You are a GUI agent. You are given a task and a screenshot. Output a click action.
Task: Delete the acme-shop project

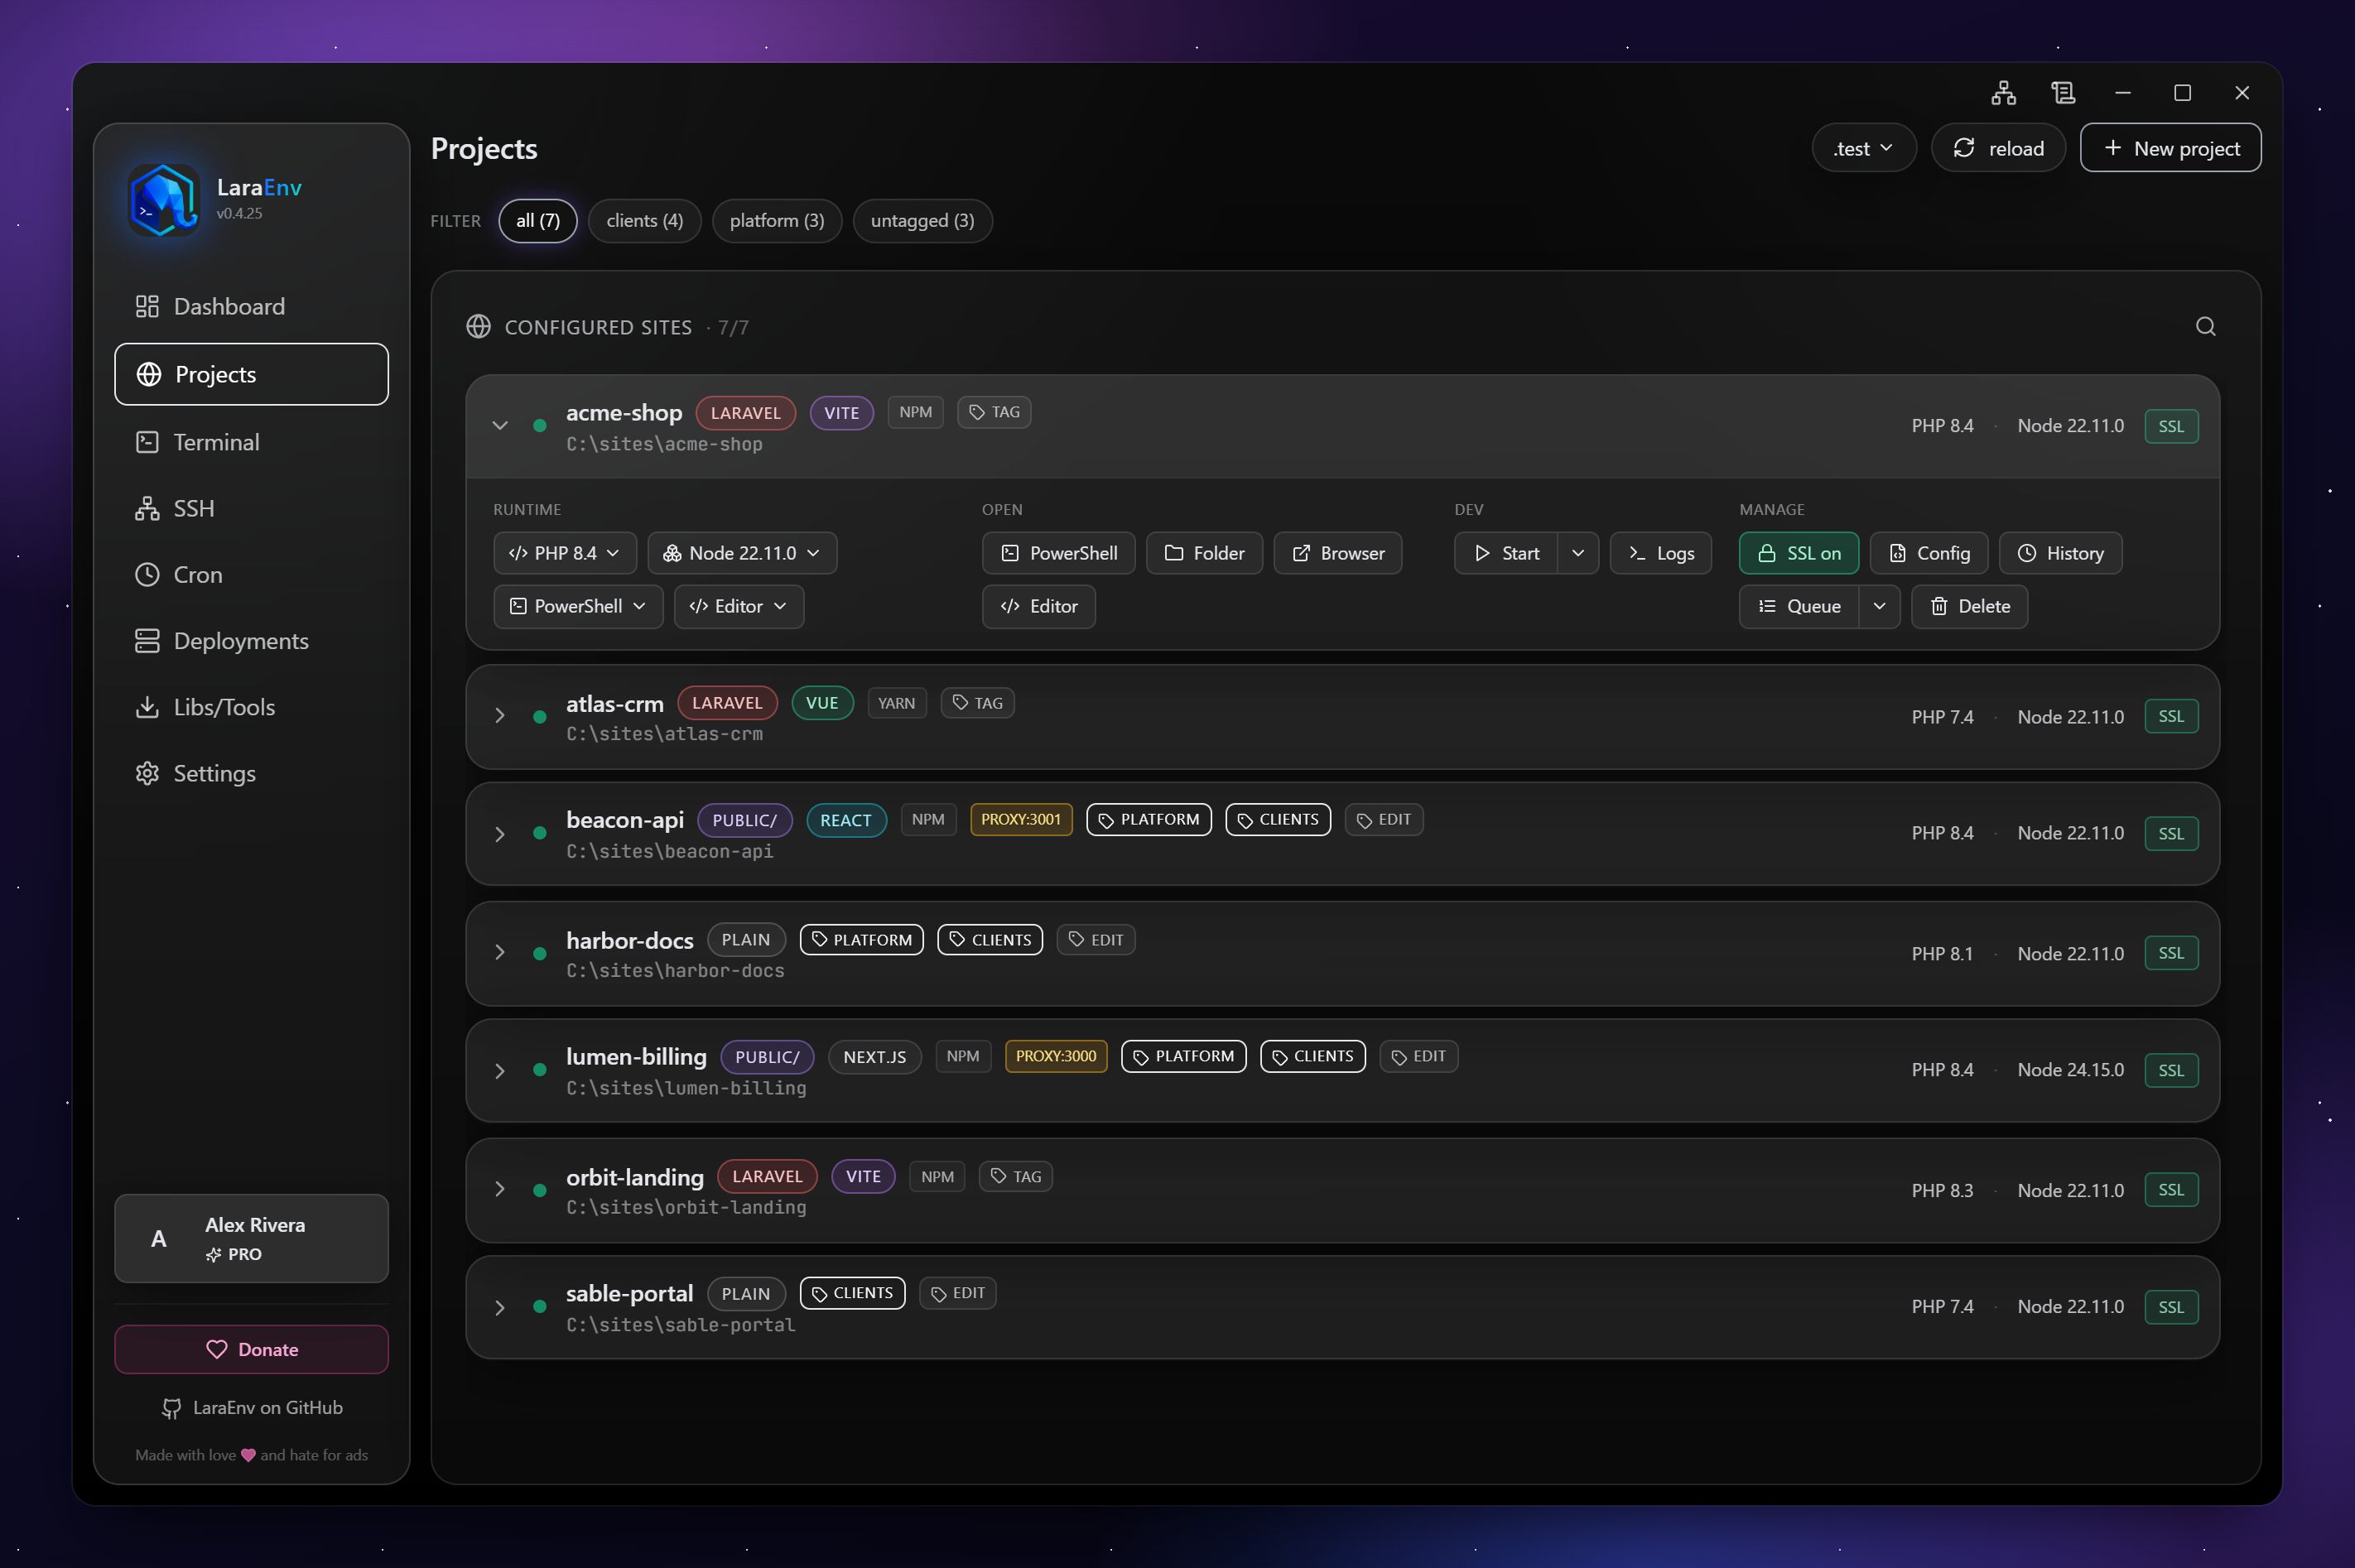[x=1969, y=606]
